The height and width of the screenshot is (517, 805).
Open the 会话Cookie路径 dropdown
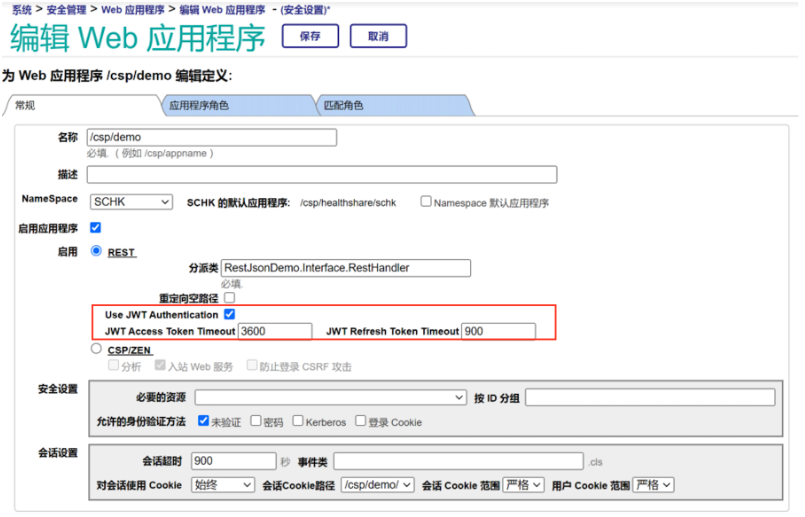pos(377,485)
